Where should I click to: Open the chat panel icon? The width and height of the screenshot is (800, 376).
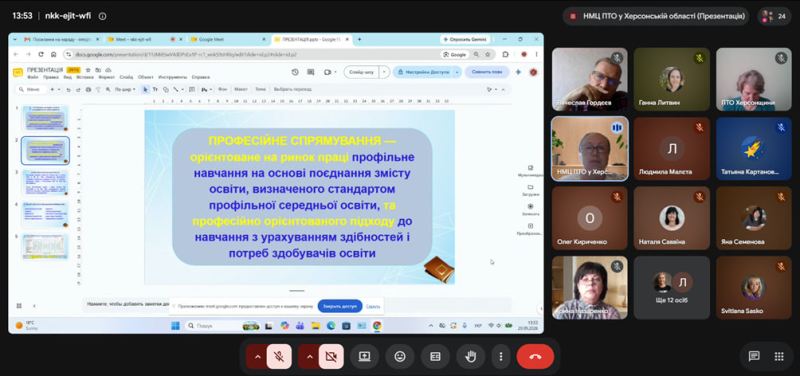[754, 356]
